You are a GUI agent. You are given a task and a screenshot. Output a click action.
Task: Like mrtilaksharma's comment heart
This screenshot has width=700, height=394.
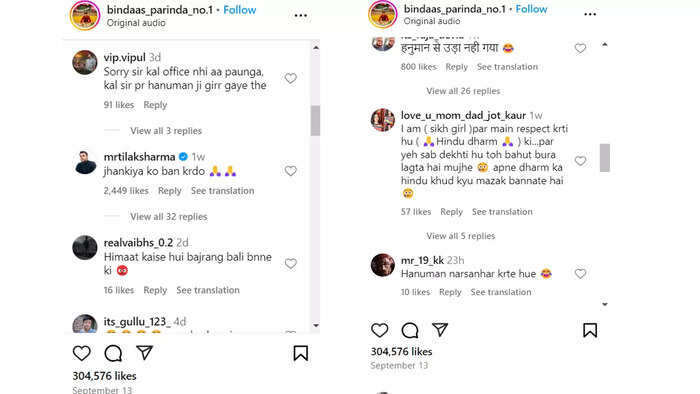click(291, 171)
